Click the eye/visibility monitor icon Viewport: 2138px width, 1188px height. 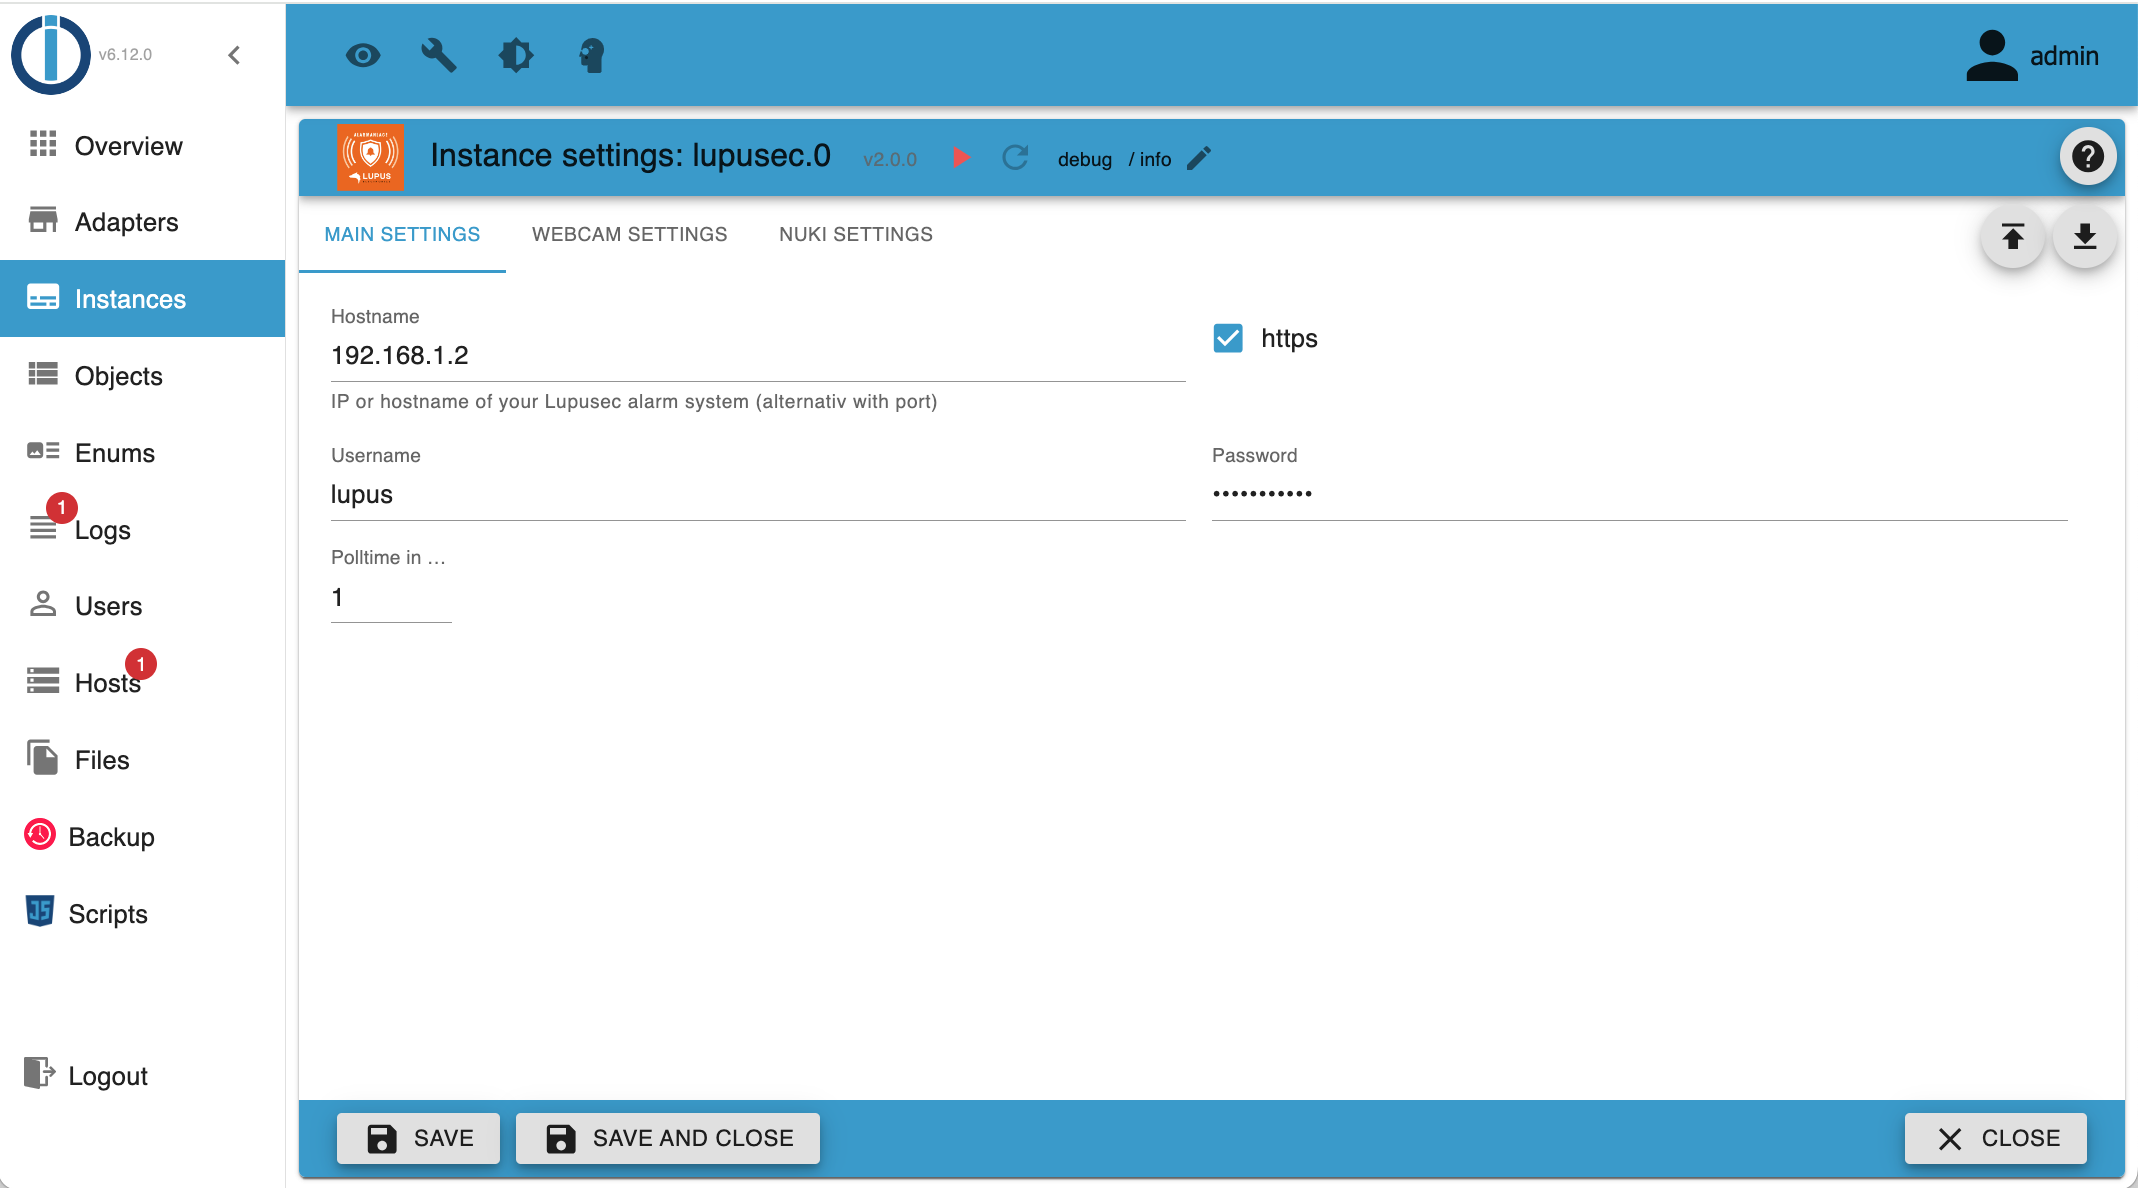point(360,54)
